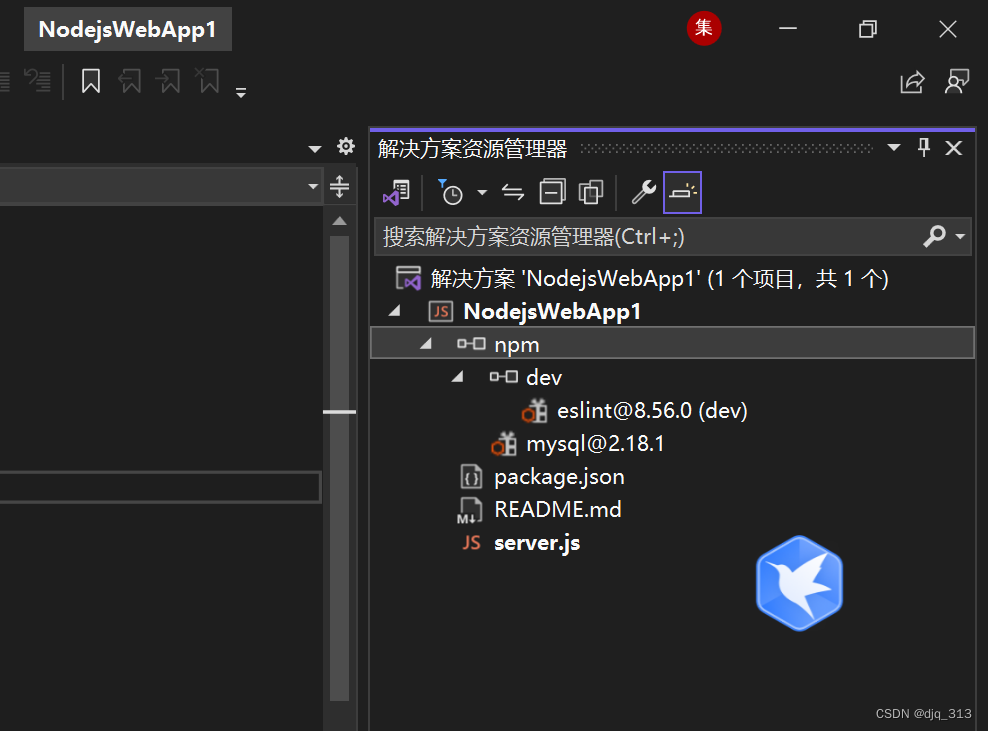Switch between solutions and folder views
The height and width of the screenshot is (731, 988).
coord(396,192)
